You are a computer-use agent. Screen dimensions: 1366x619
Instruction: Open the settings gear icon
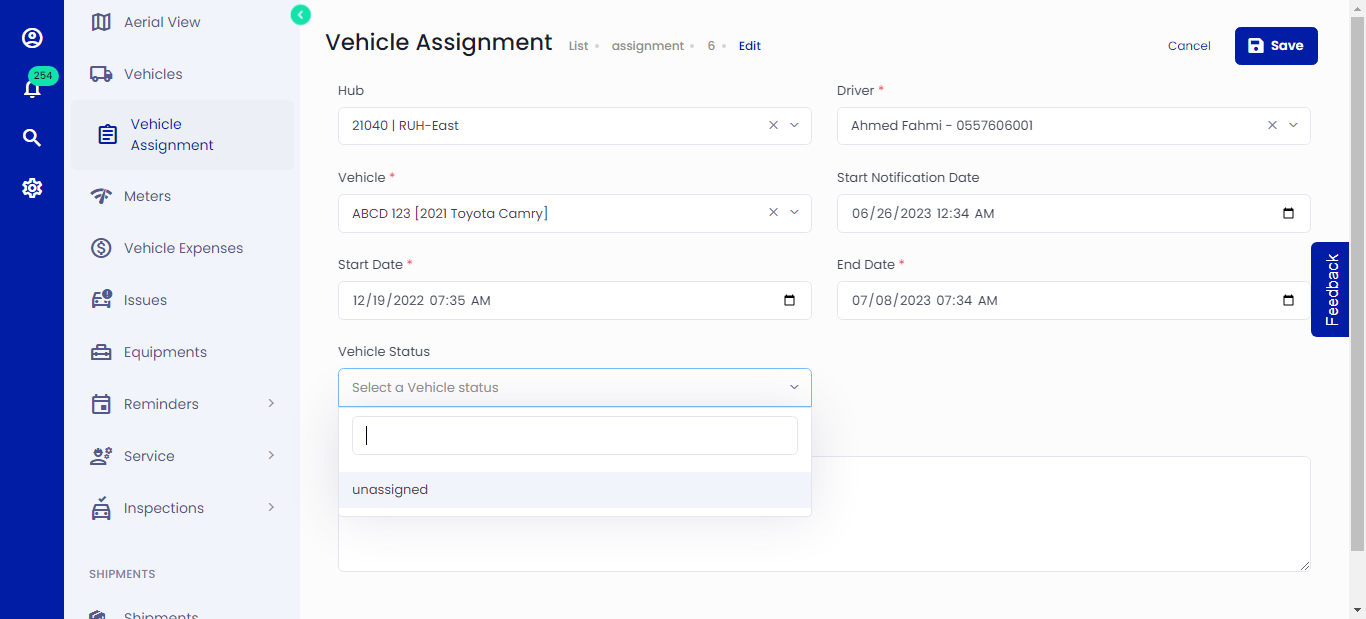[32, 188]
